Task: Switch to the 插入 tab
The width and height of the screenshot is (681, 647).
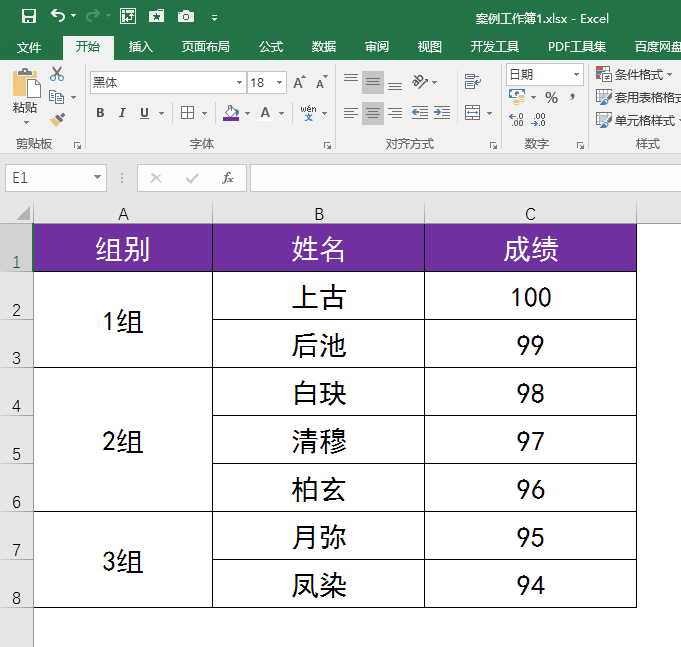Action: (140, 46)
